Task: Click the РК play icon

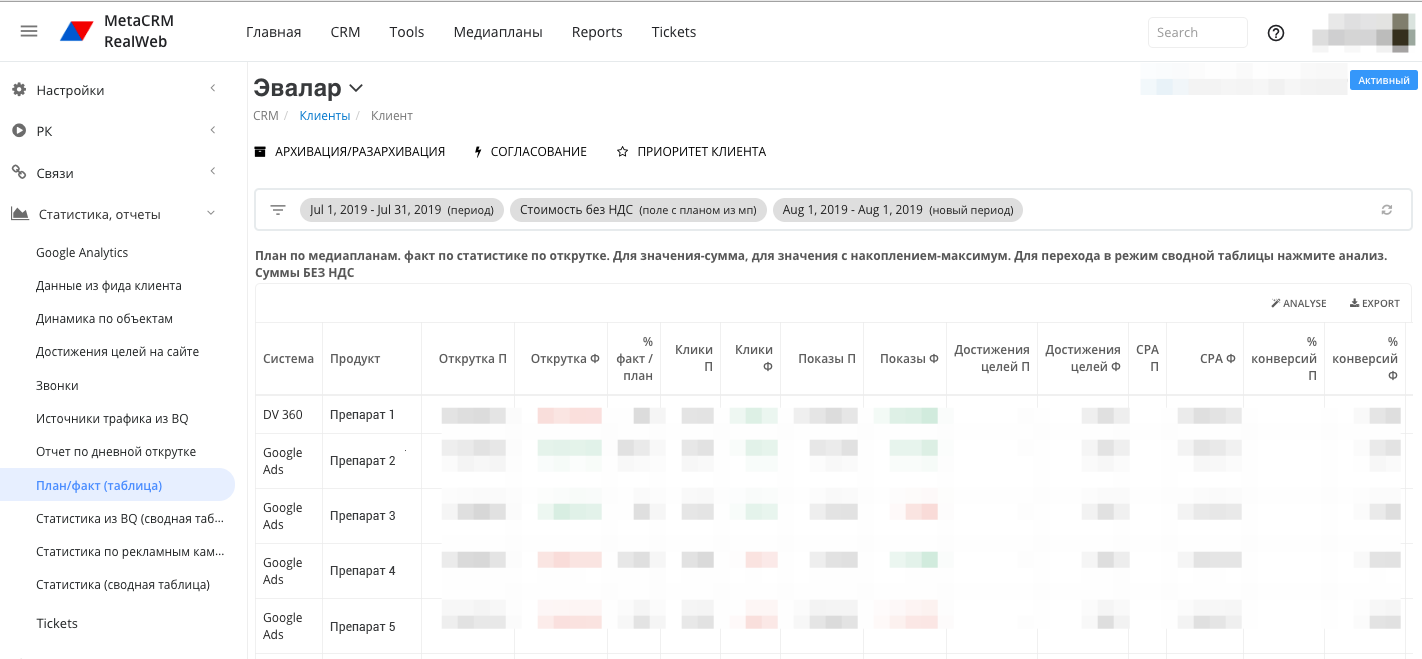Action: [18, 131]
